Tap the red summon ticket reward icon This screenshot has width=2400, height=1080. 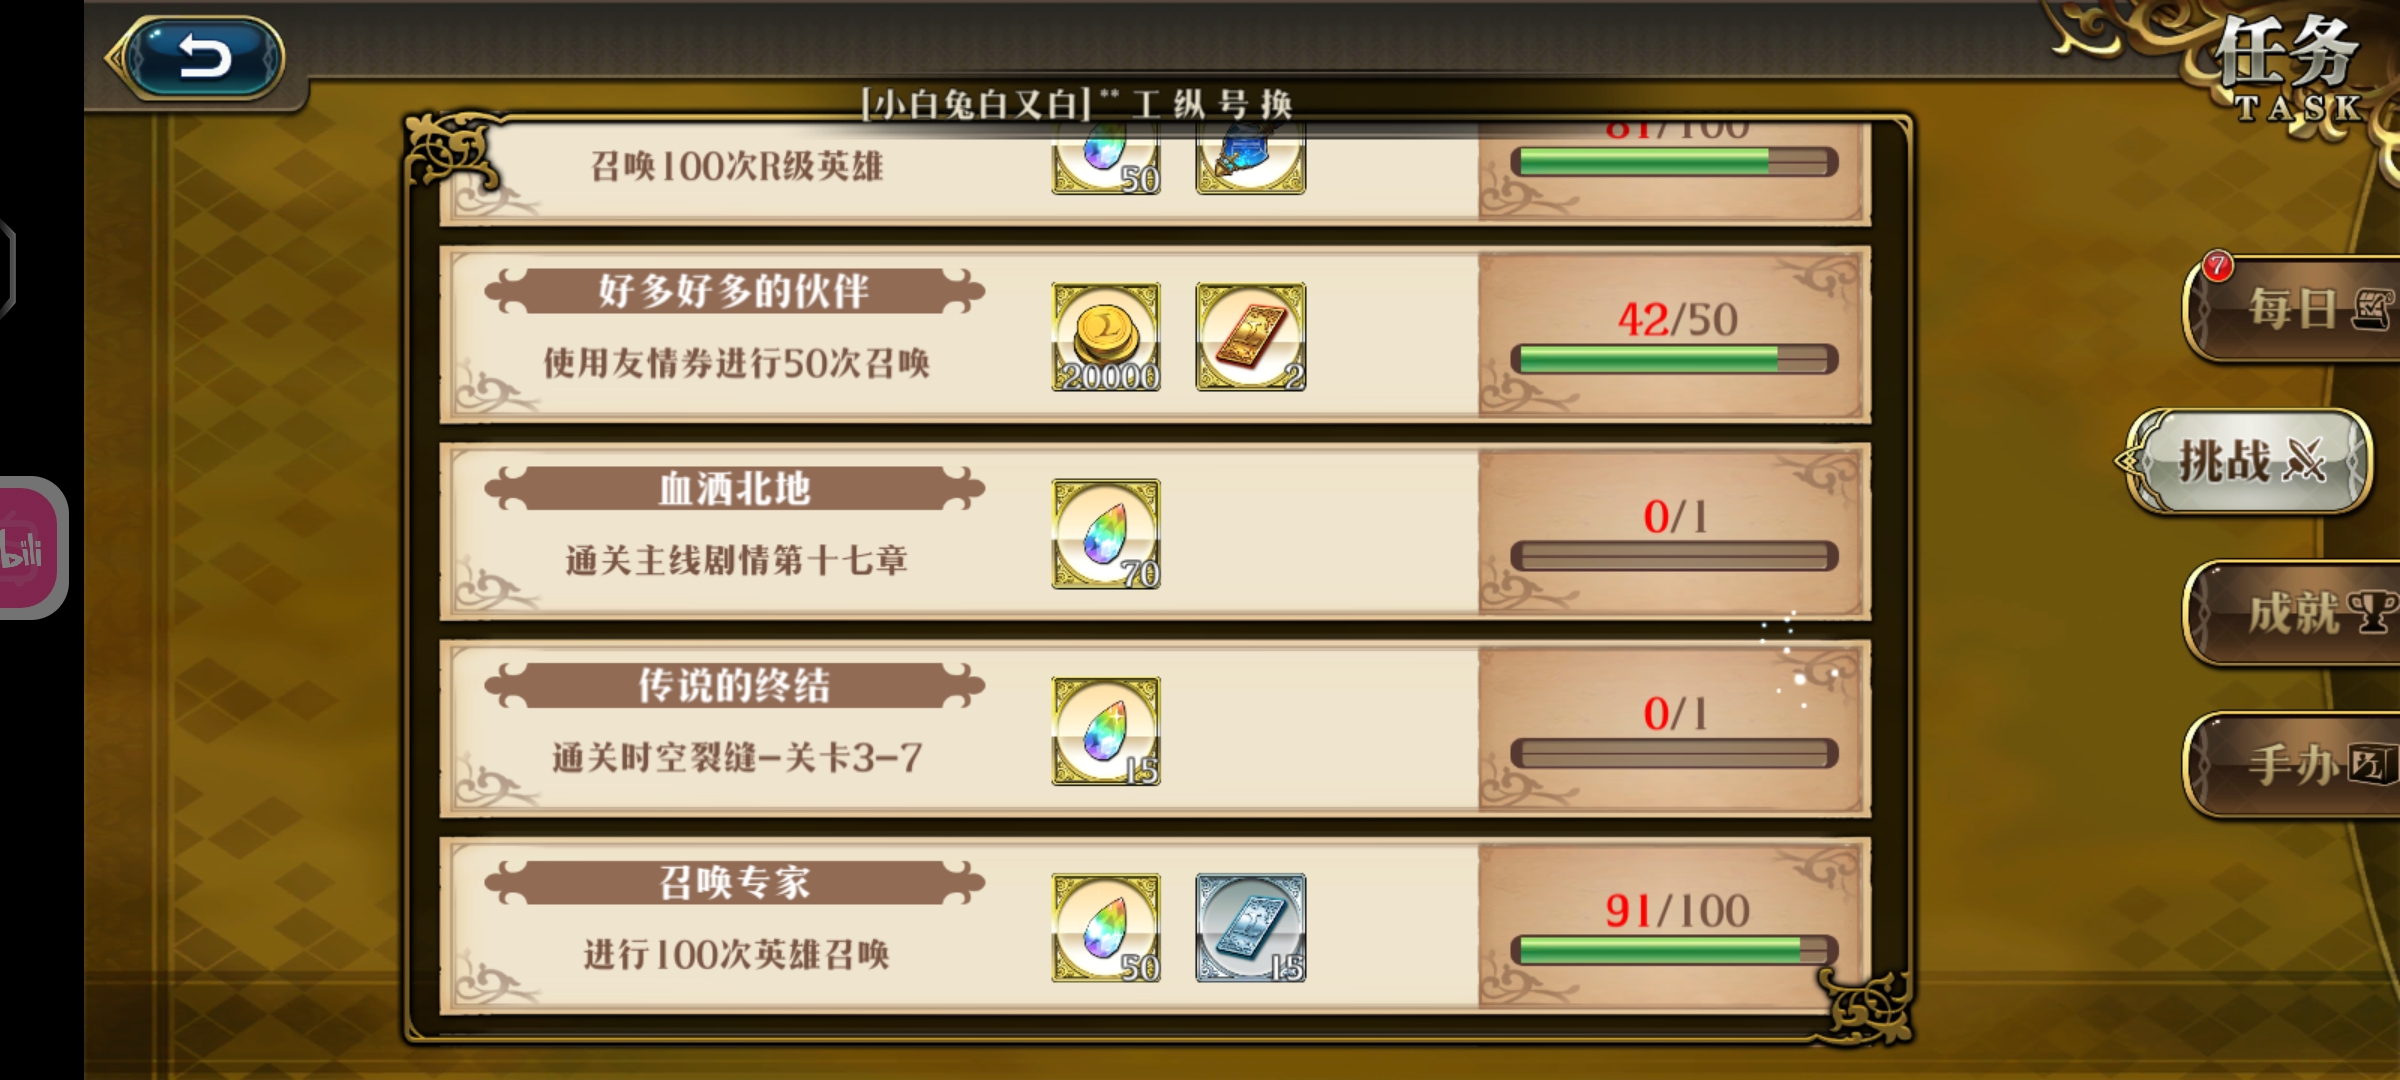tap(1251, 336)
